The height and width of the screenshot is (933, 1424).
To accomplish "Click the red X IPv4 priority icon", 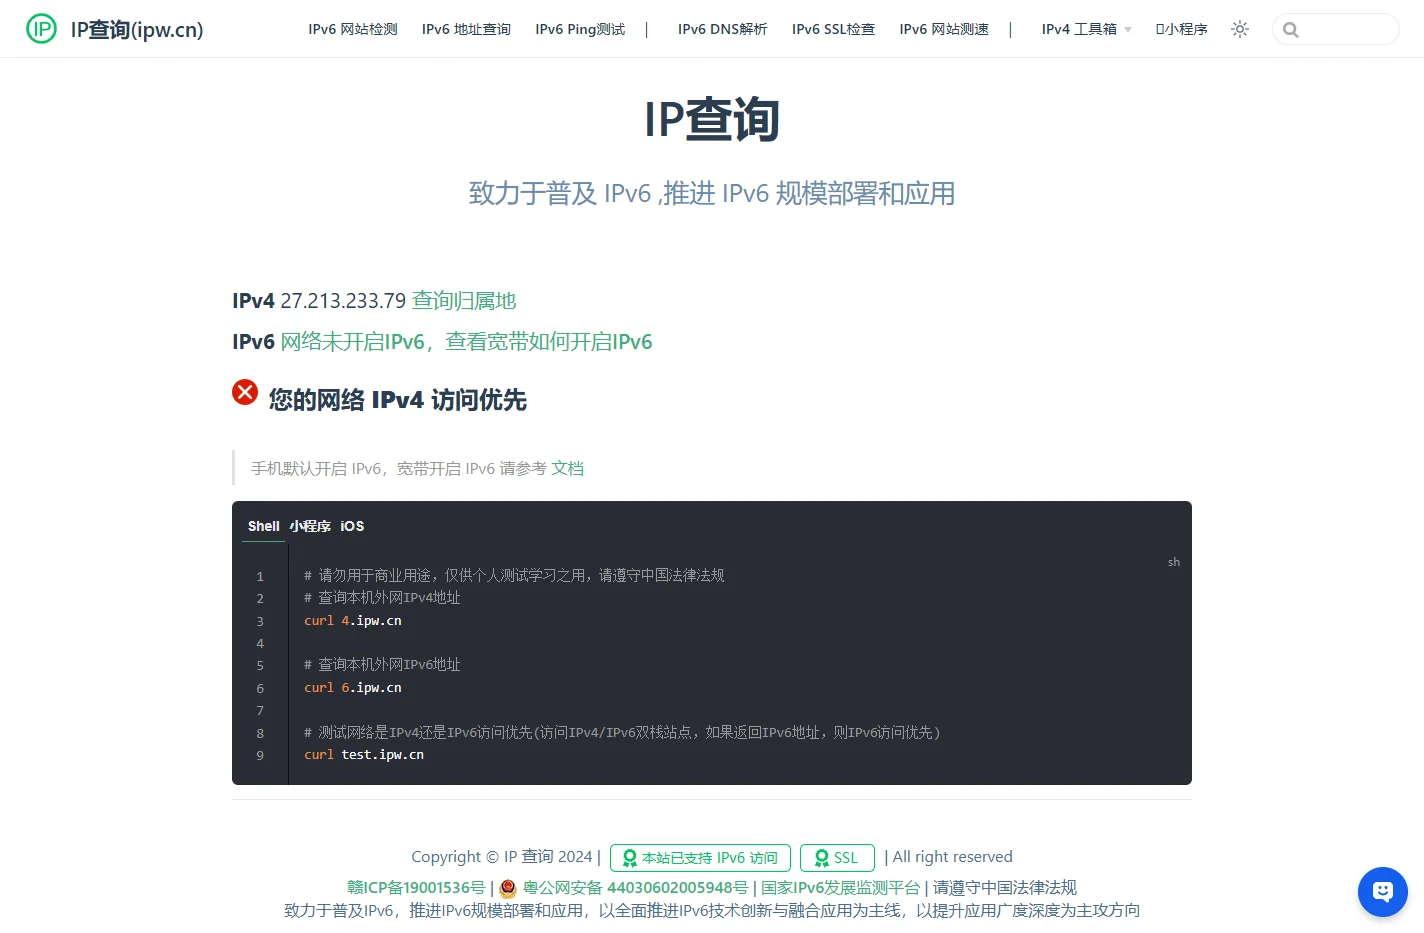I will tap(245, 392).
